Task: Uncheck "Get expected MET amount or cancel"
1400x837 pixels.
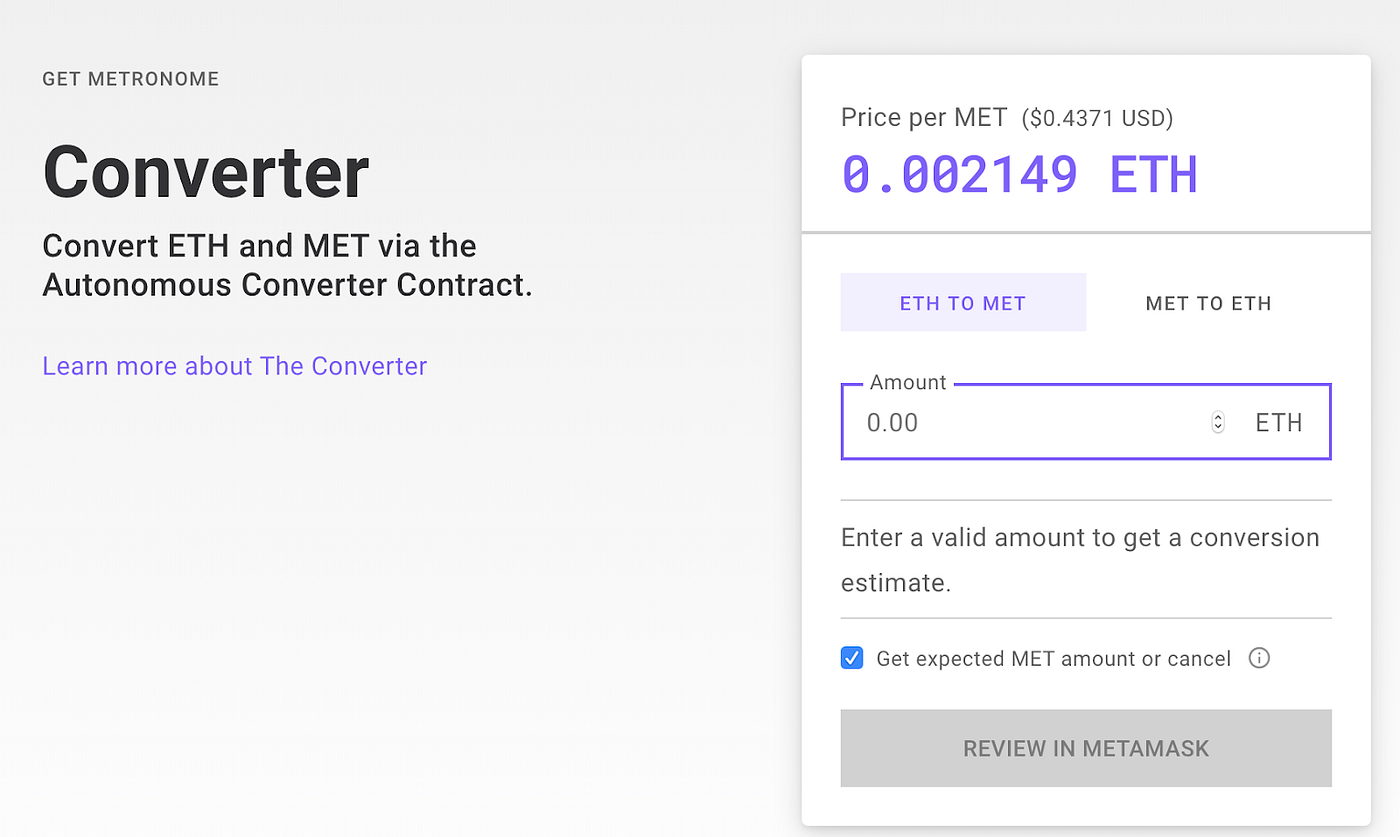Action: click(851, 658)
